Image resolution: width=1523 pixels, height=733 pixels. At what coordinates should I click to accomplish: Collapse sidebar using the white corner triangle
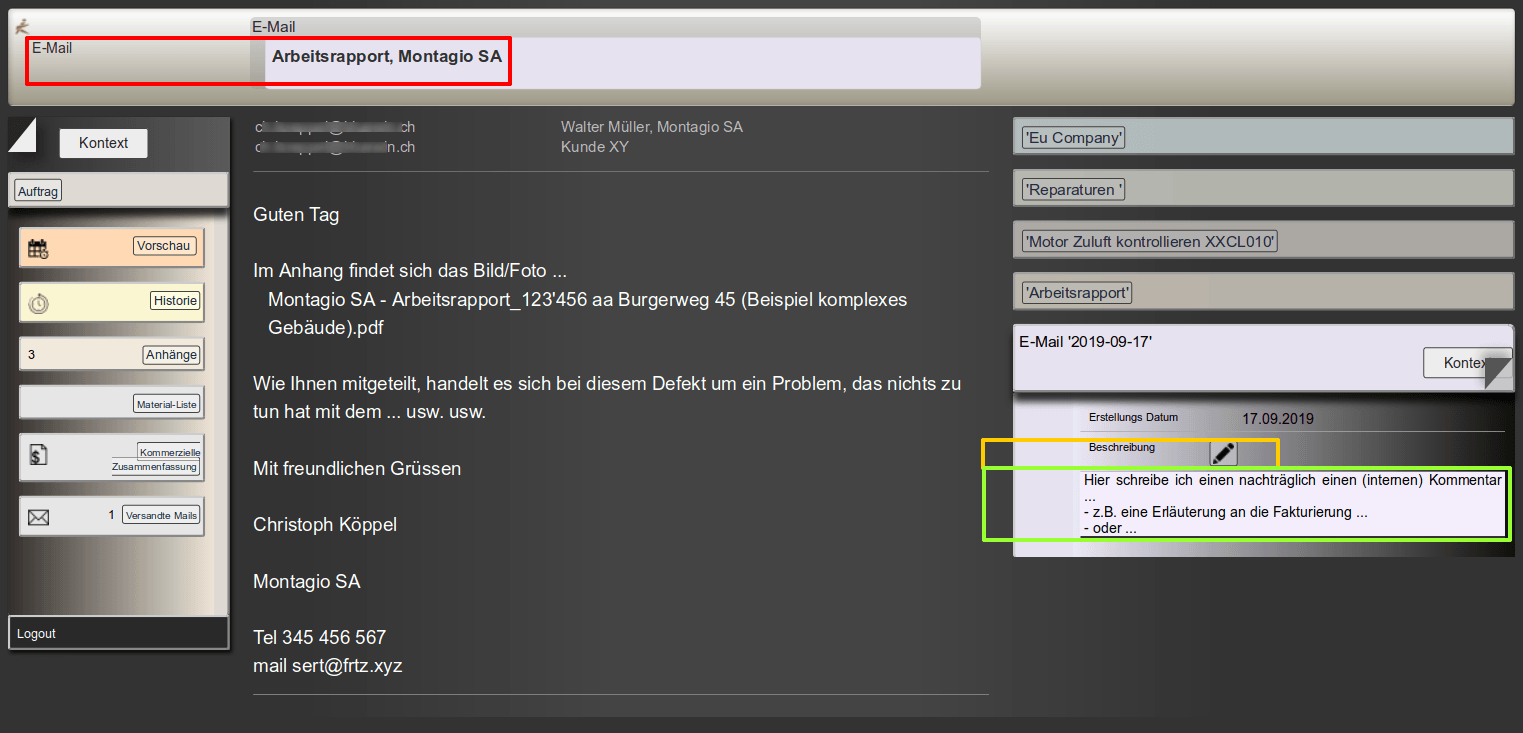tap(20, 133)
